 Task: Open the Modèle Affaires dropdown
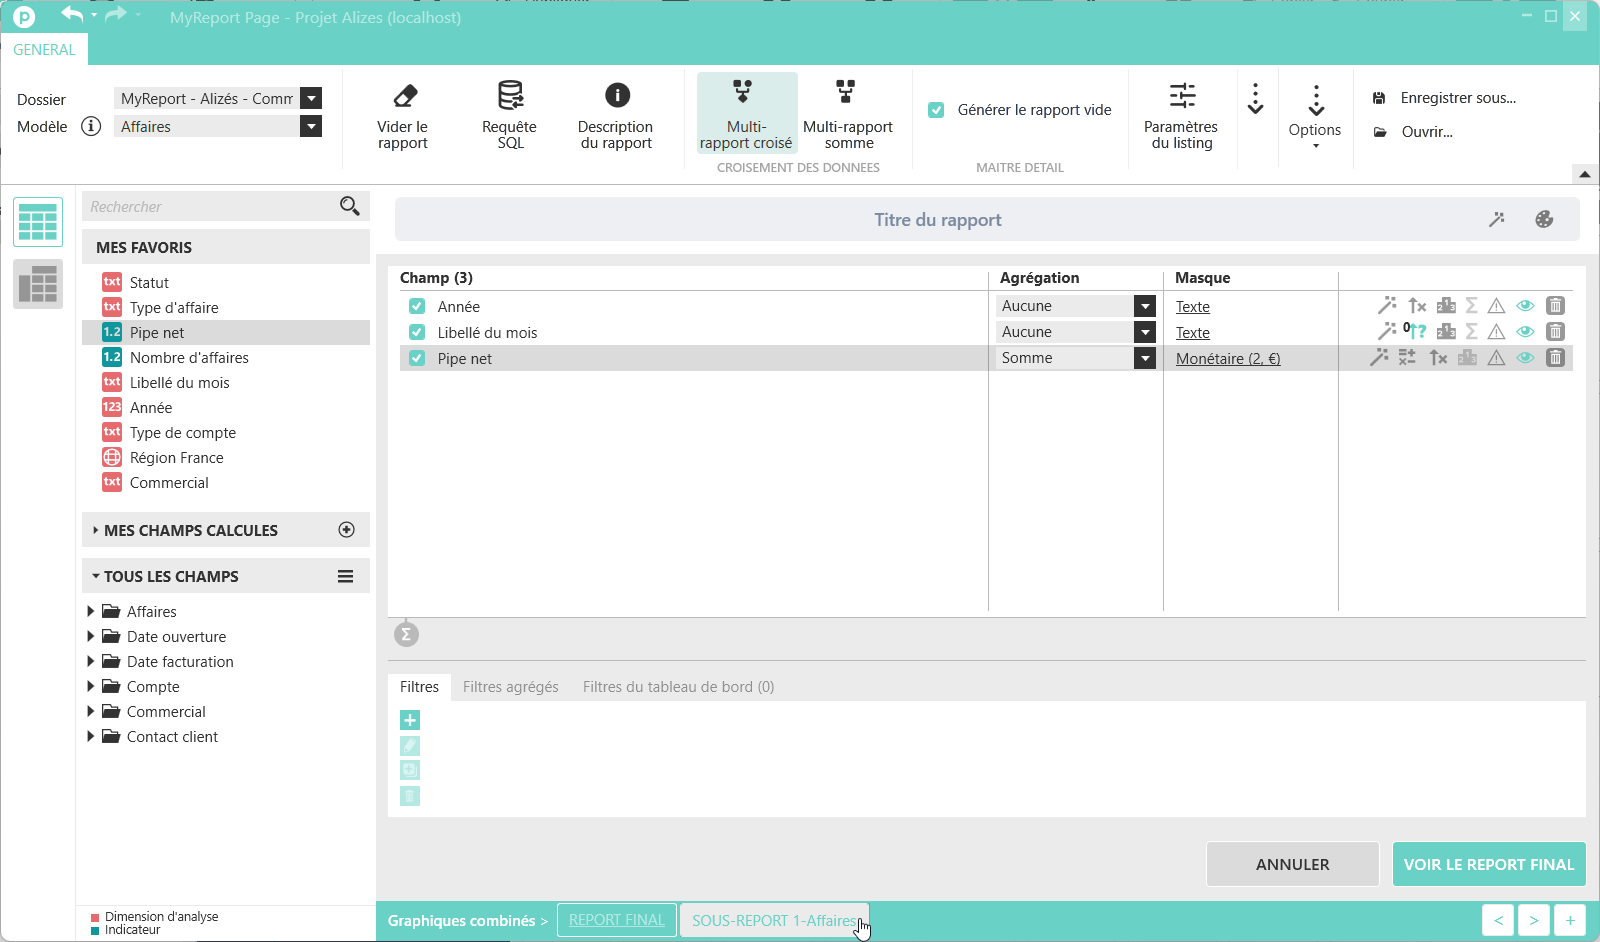point(311,126)
